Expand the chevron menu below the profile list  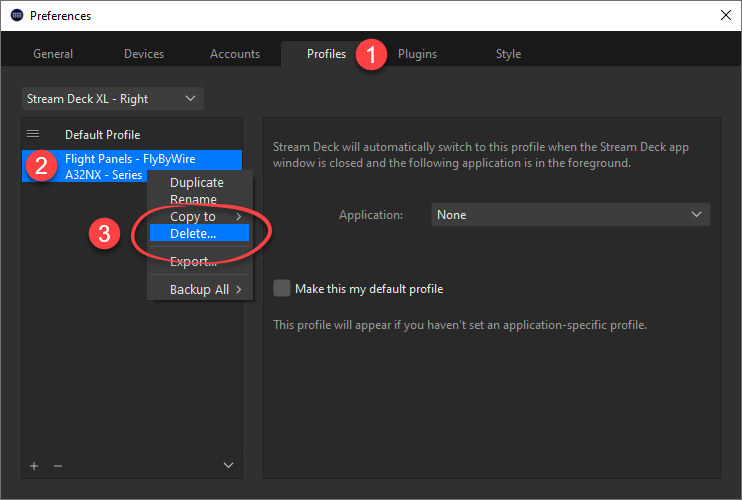[228, 465]
